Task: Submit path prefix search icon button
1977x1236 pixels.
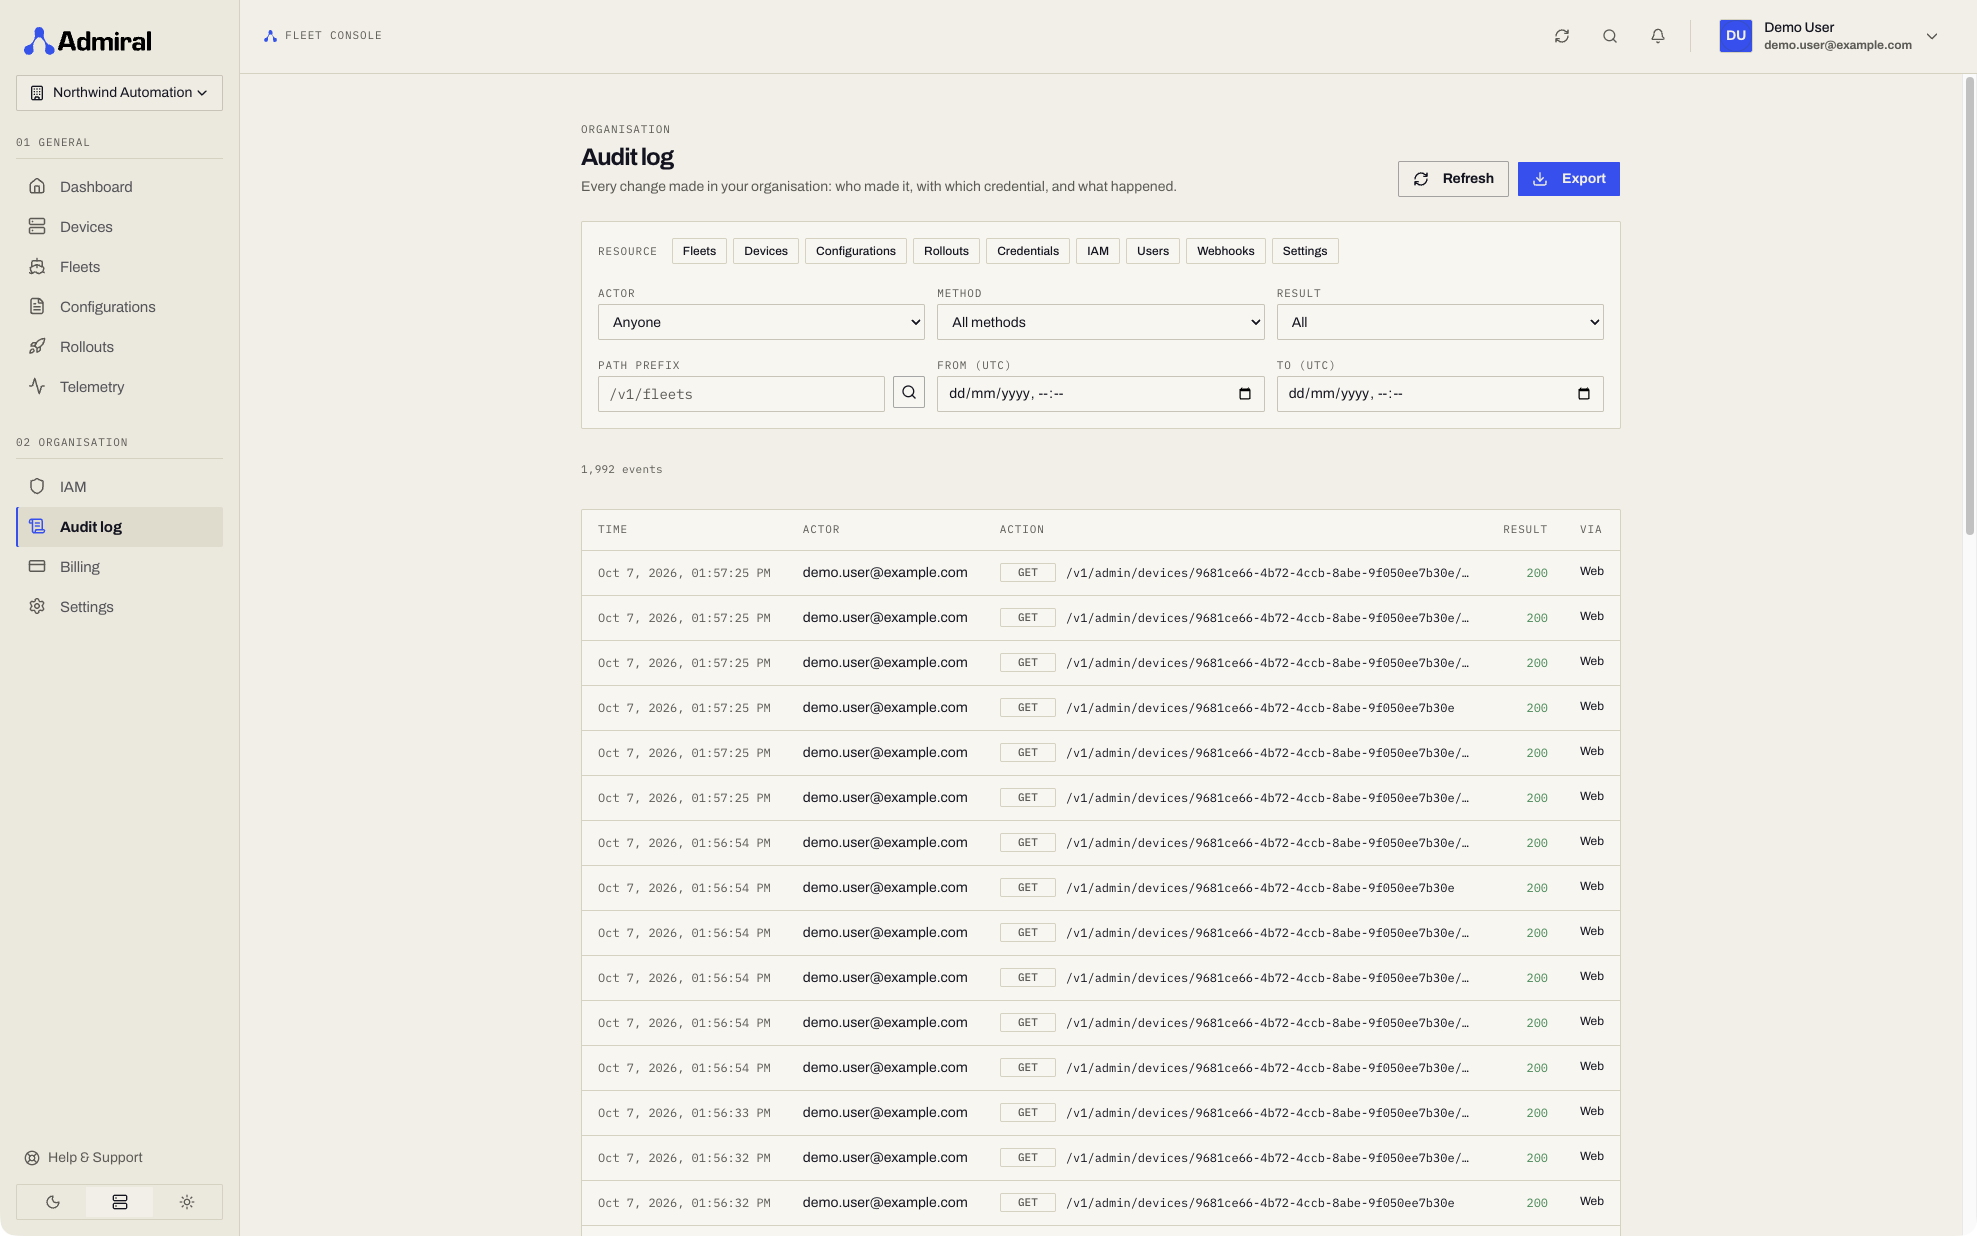Action: [909, 393]
